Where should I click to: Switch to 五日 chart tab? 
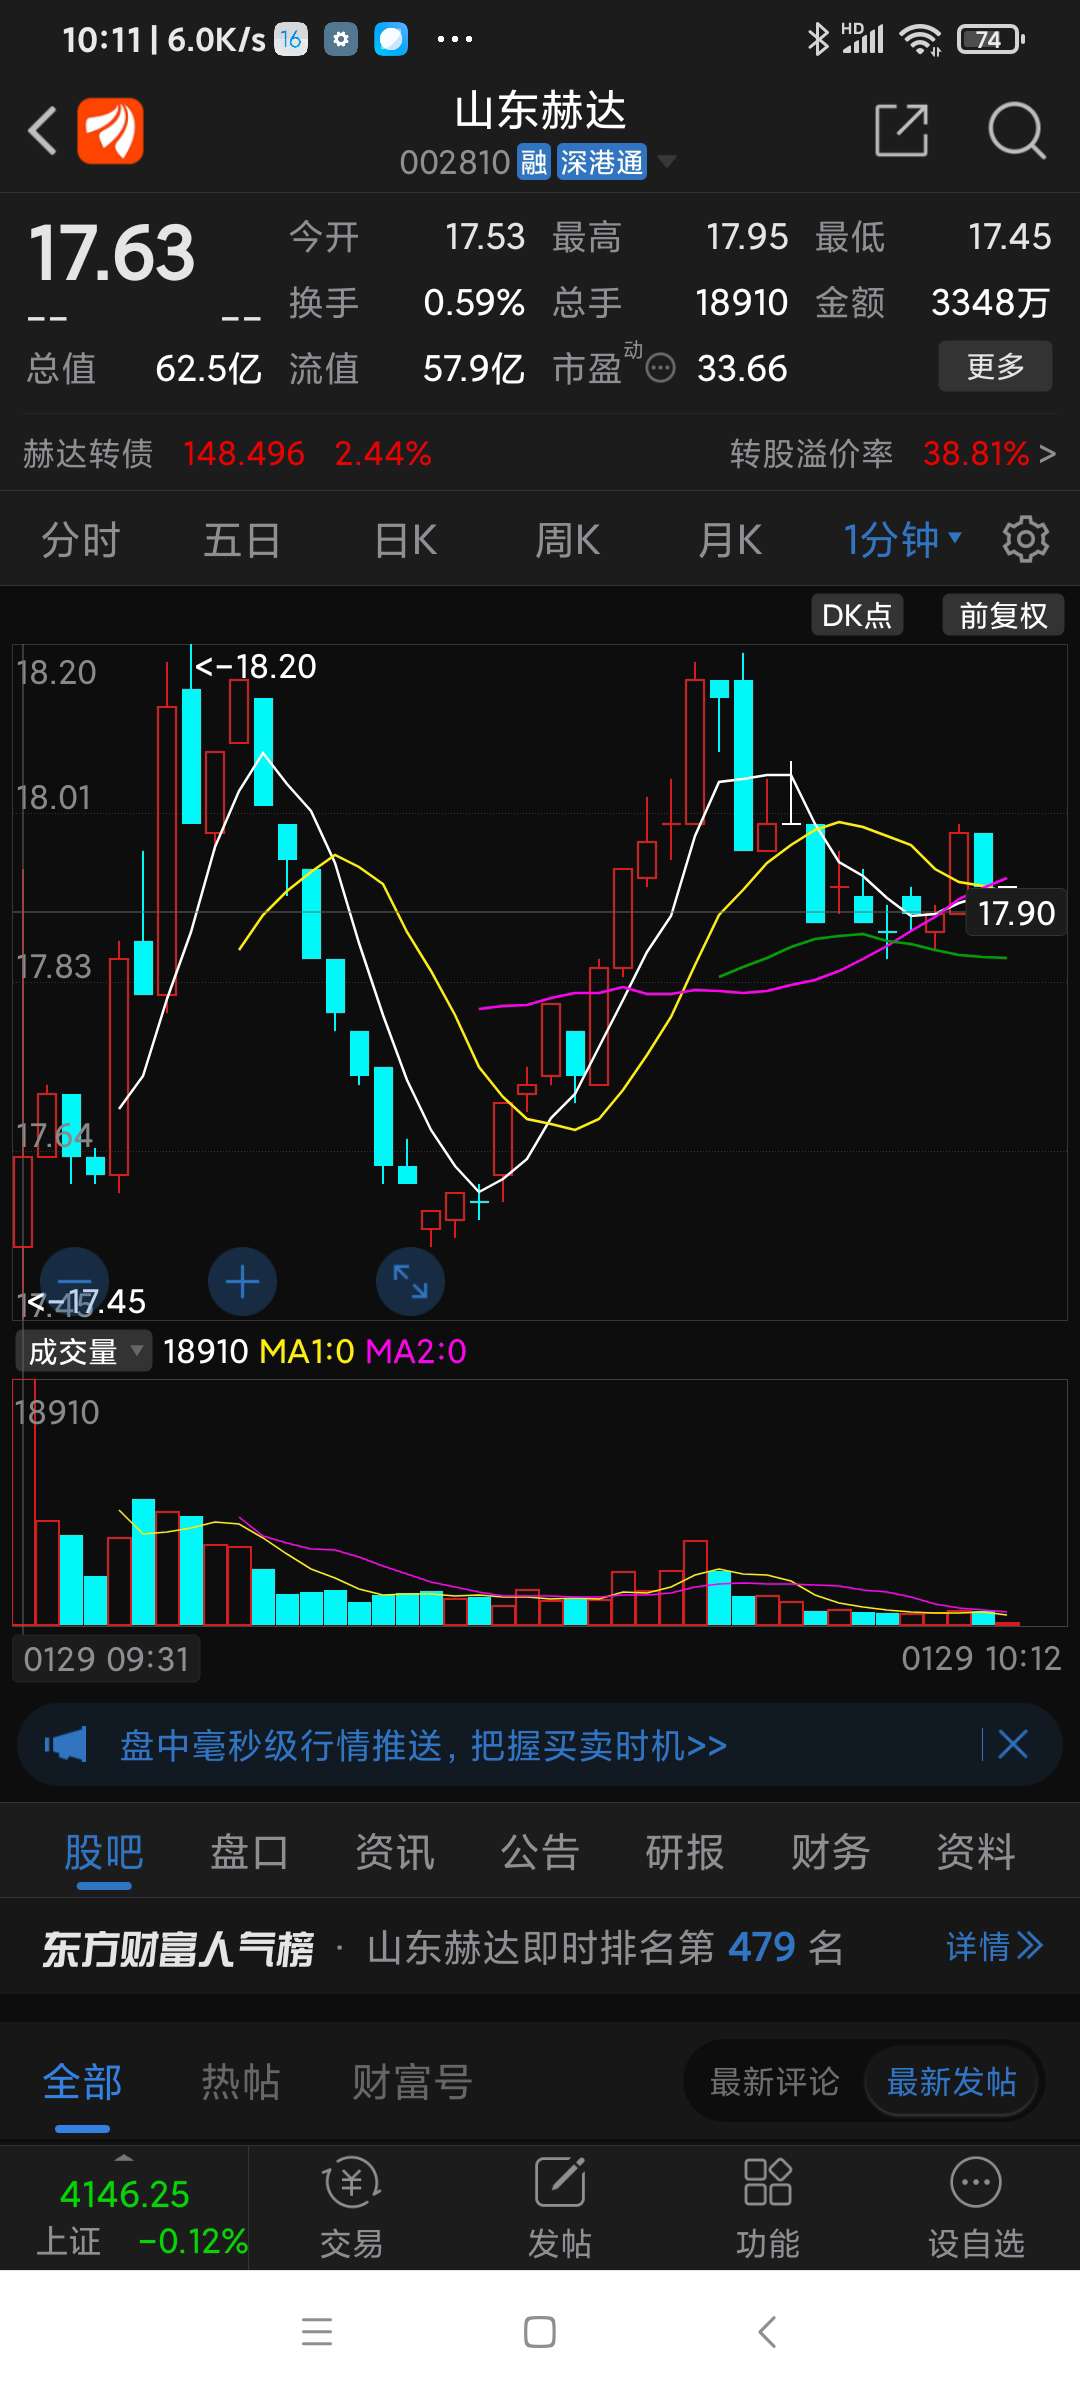[242, 540]
